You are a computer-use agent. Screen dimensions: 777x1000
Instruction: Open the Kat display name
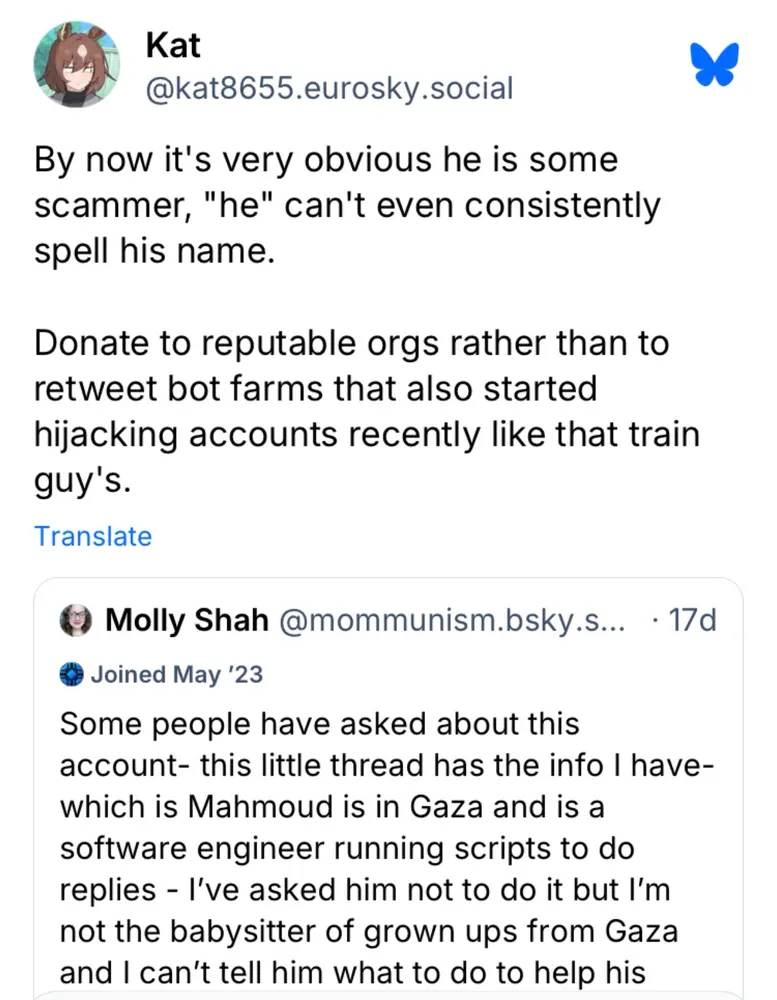click(x=173, y=44)
